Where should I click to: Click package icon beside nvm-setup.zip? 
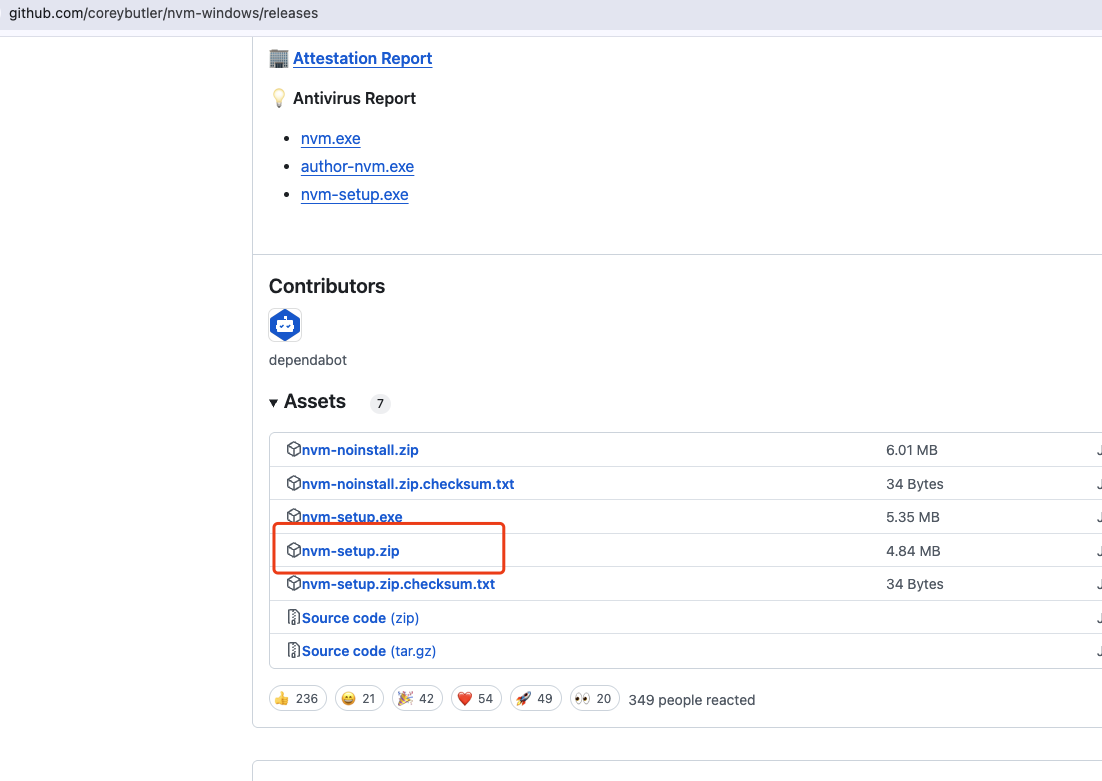tap(294, 550)
